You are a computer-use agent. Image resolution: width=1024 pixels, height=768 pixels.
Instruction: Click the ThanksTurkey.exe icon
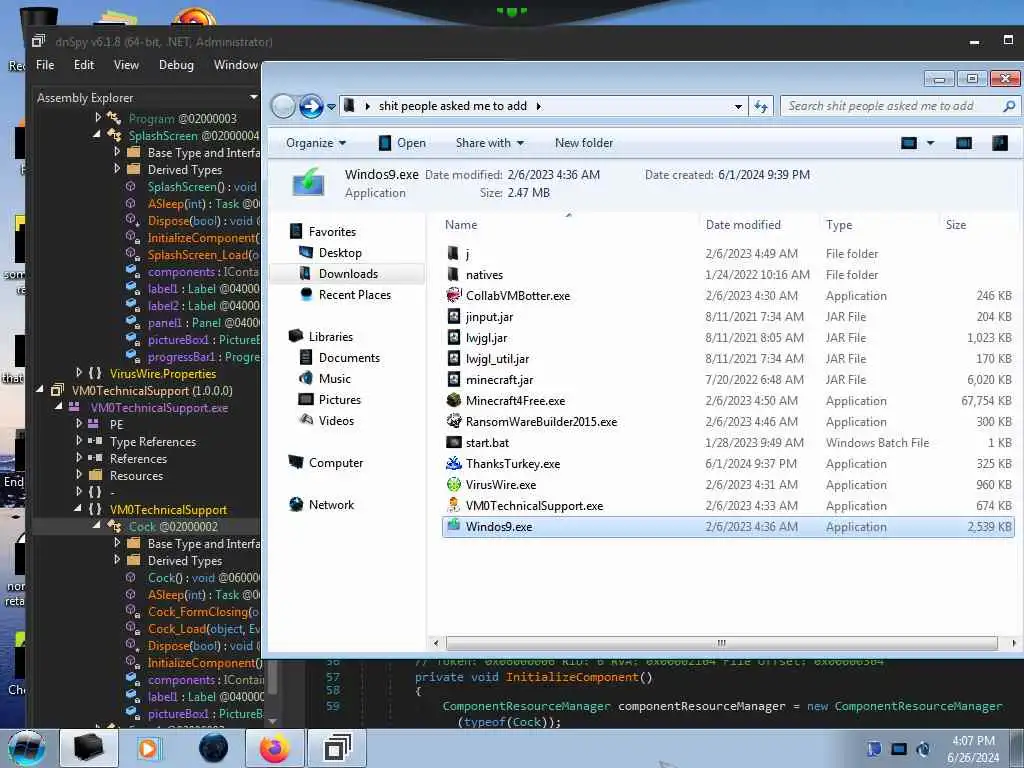(454, 464)
